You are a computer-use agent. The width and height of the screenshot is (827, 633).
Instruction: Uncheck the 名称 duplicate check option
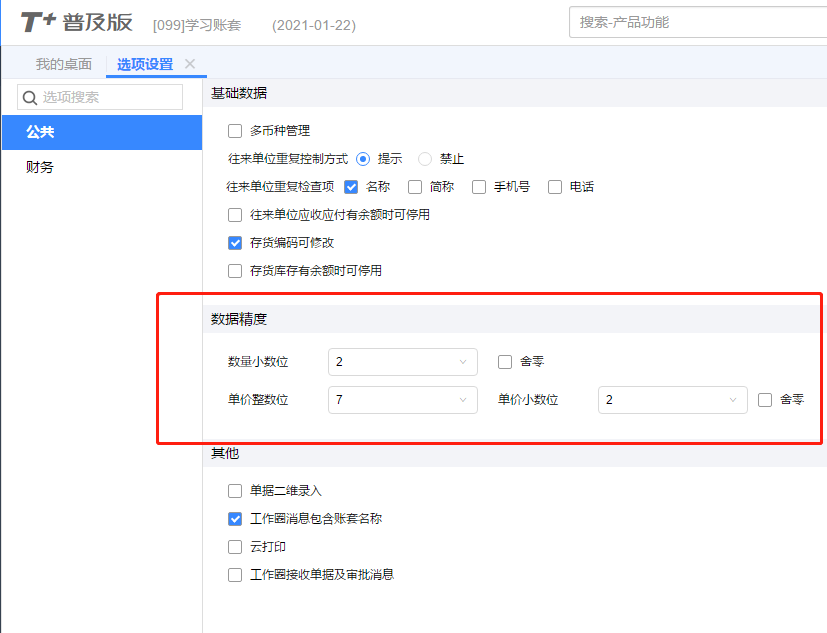tap(351, 187)
